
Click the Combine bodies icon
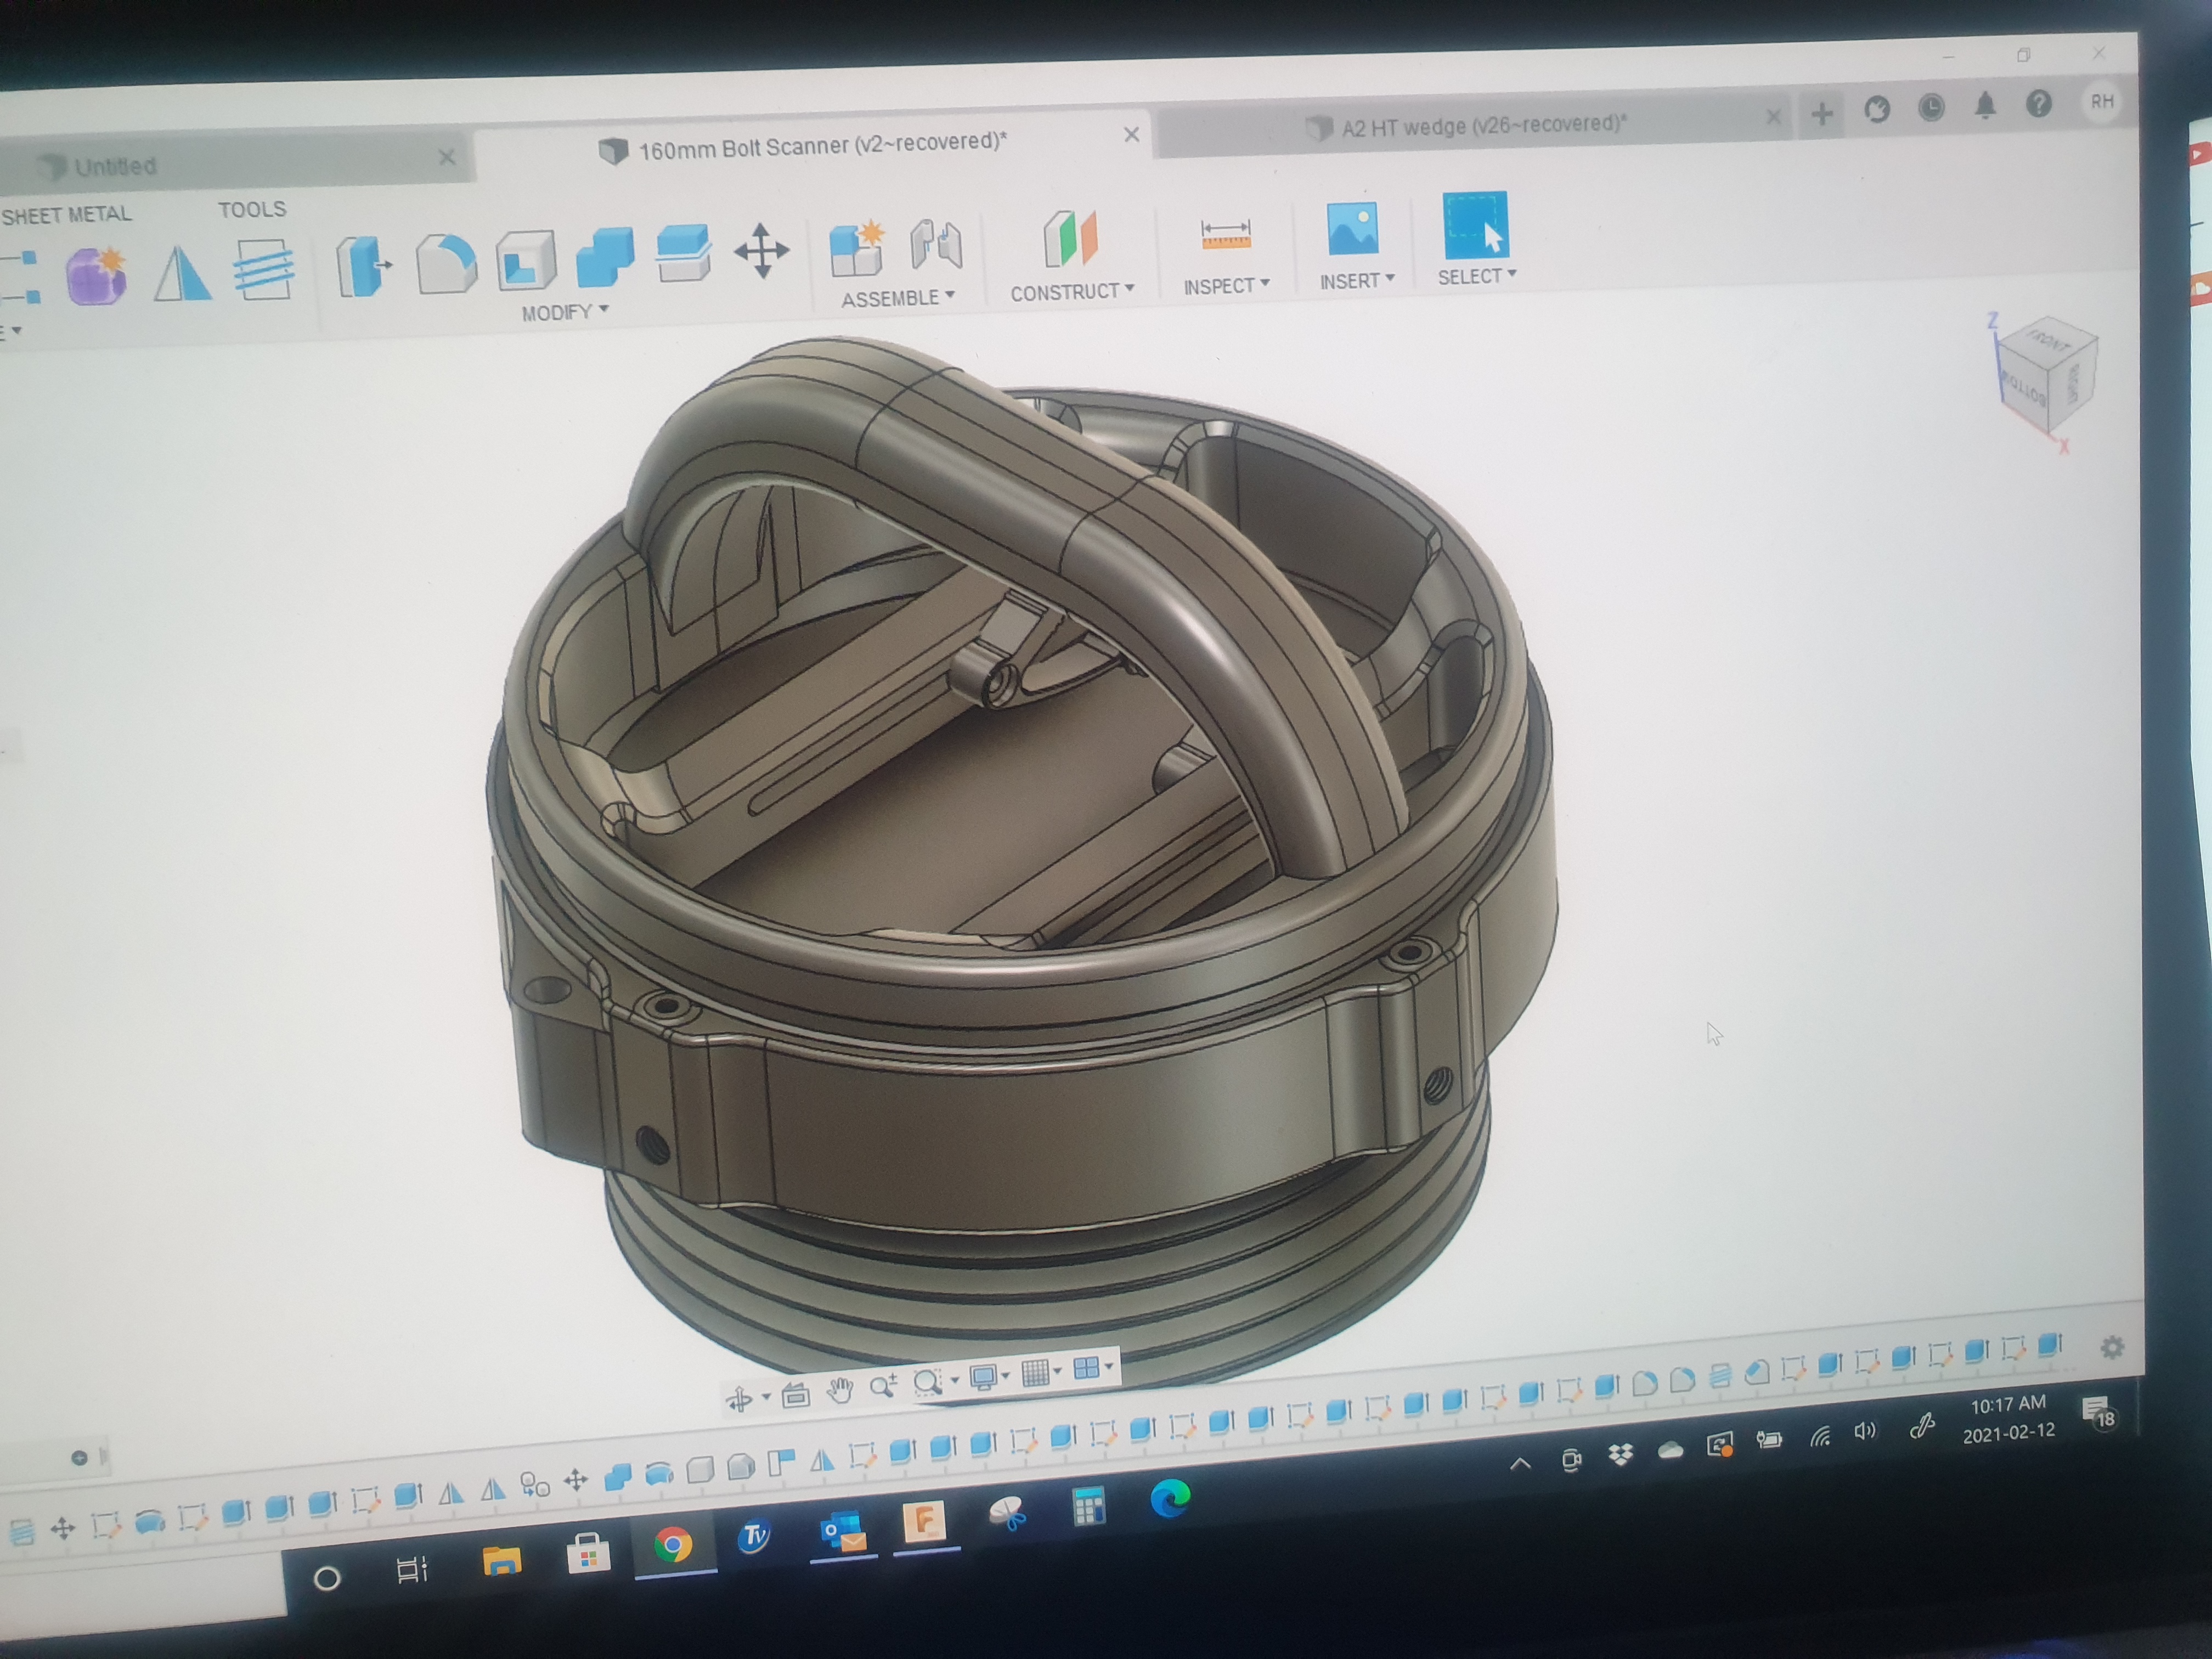coord(604,257)
